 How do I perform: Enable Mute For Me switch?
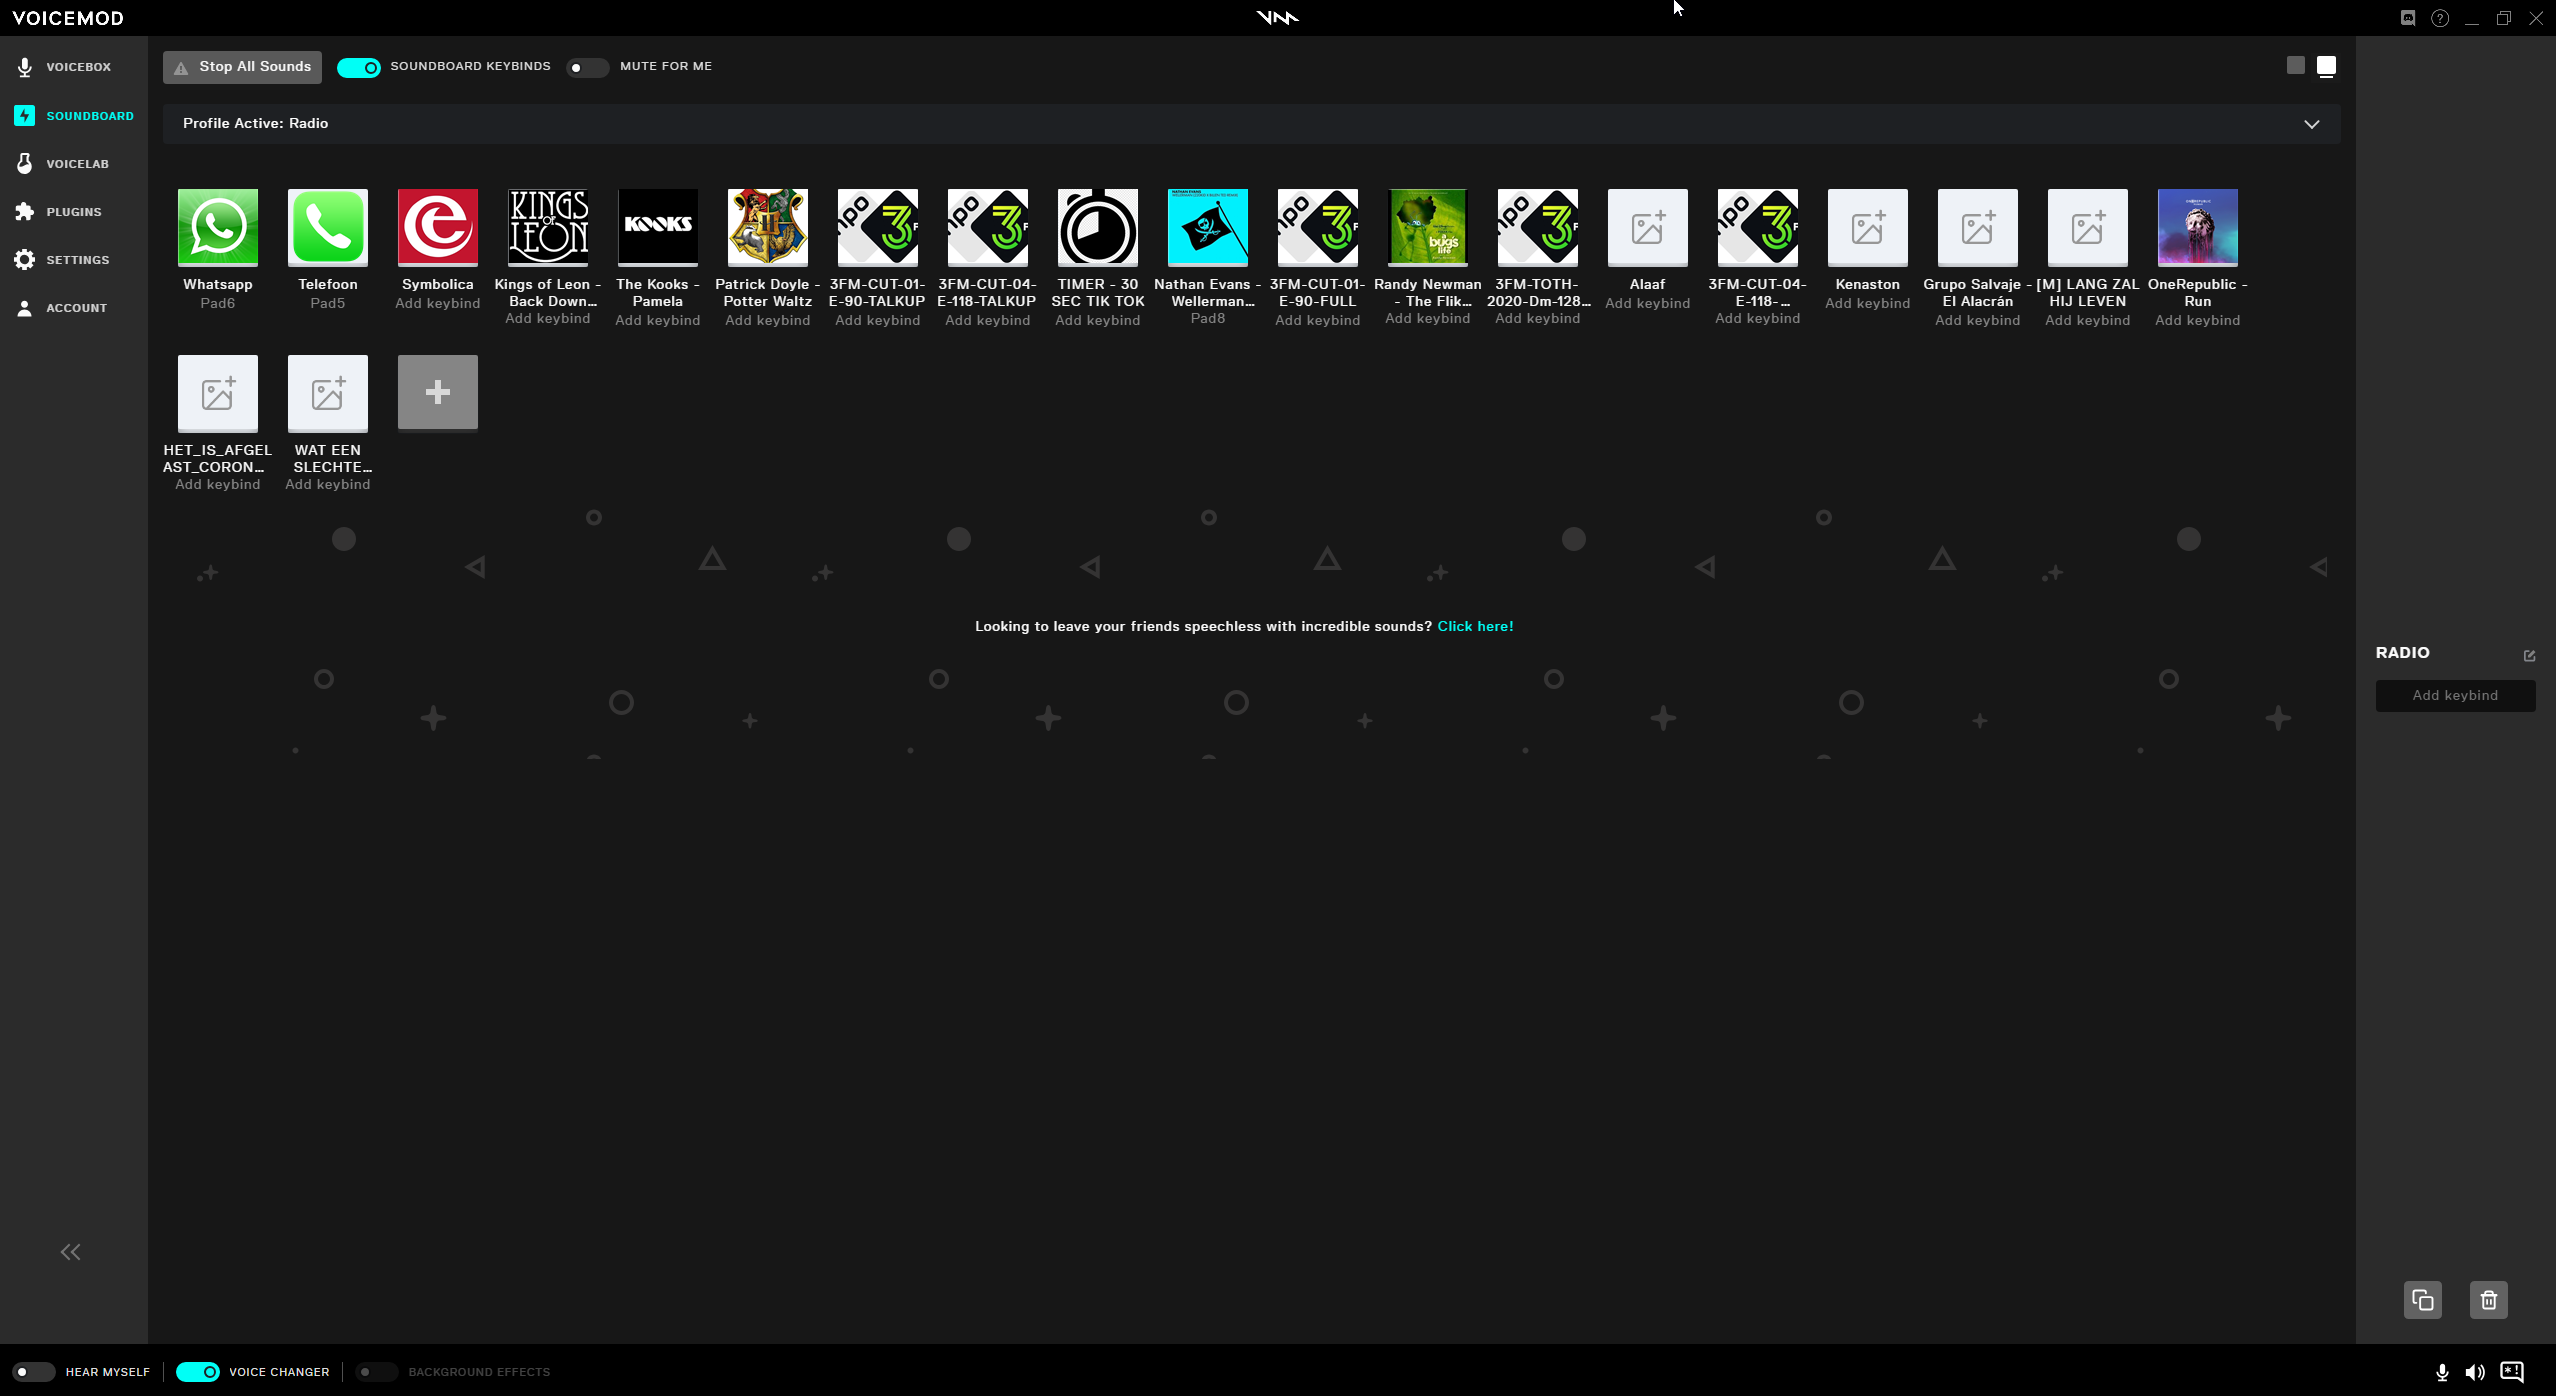[x=586, y=67]
